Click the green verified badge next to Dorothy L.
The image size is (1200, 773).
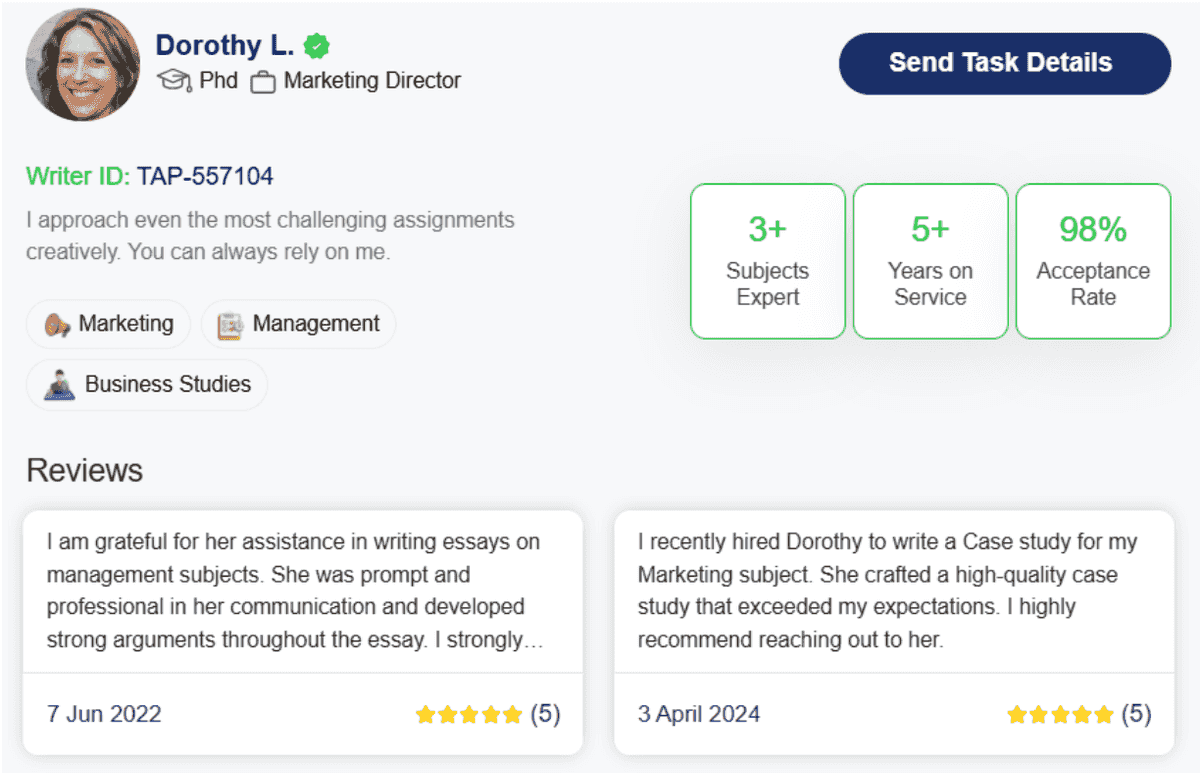click(x=317, y=46)
